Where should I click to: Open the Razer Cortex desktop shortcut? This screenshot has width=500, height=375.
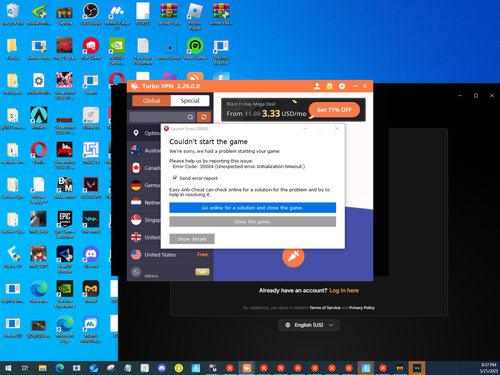tap(195, 48)
